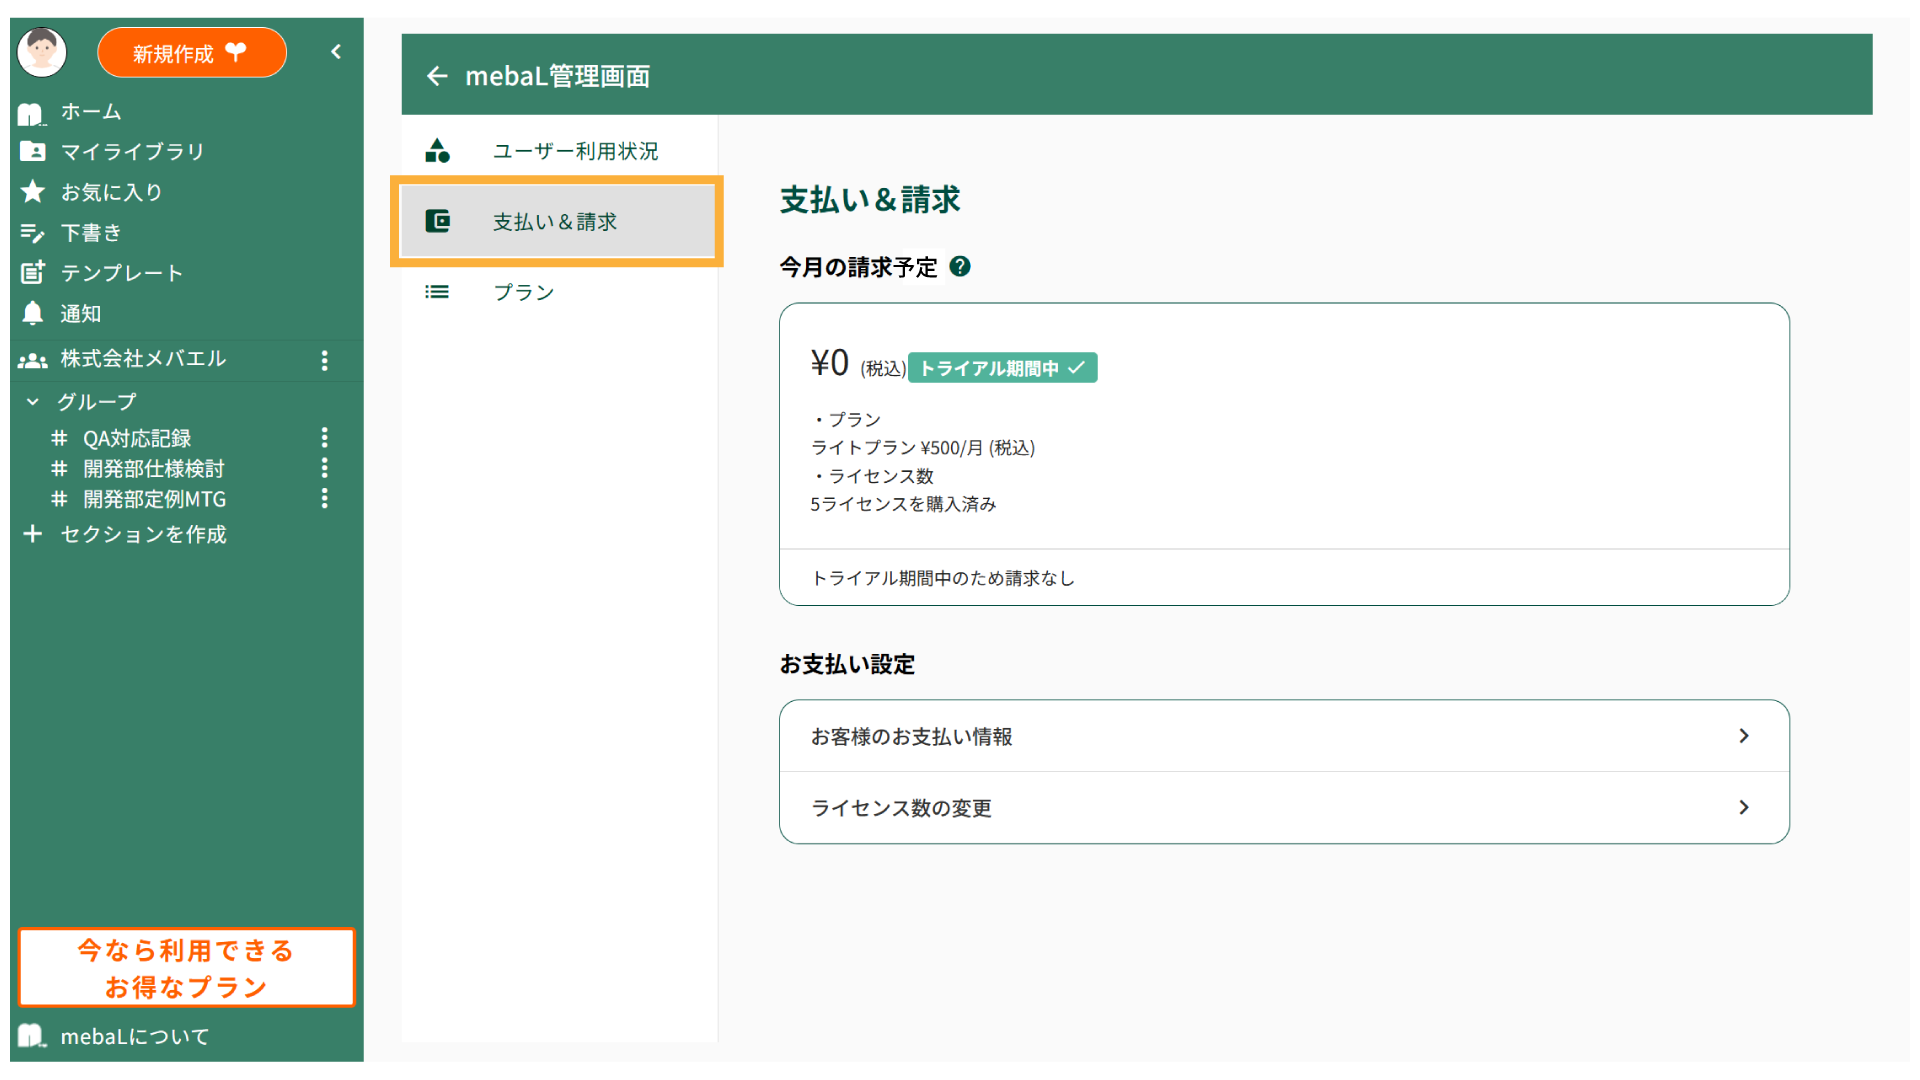Open ライセンス数の変更 row
Screen dimensions: 1920x1080
[x=1284, y=808]
